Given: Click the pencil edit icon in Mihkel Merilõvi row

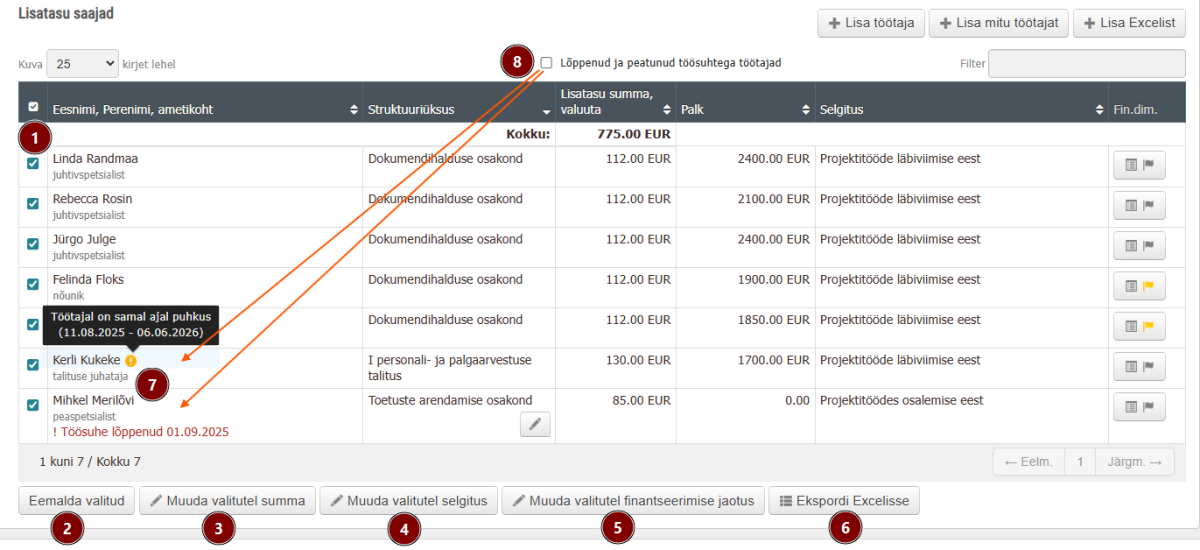Looking at the screenshot, I should point(535,425).
